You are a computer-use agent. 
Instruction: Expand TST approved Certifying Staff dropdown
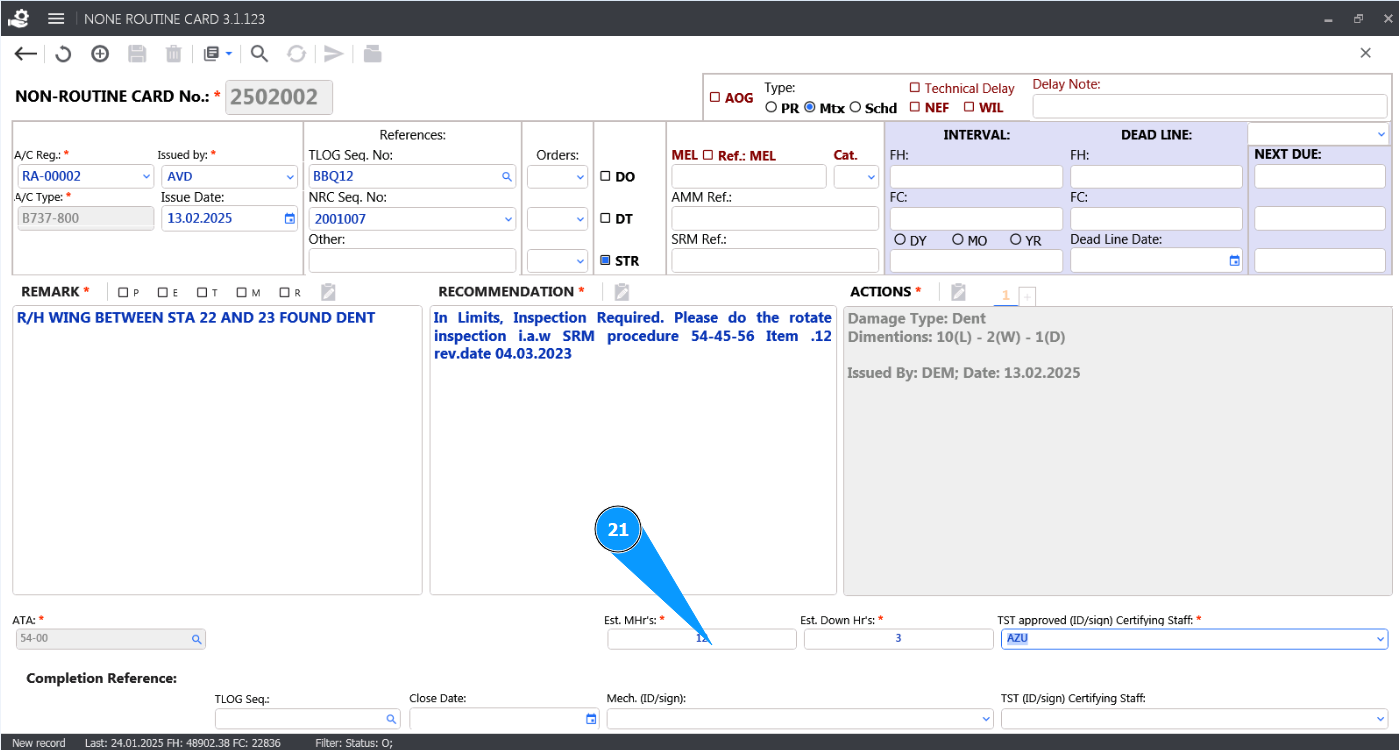pos(1380,639)
